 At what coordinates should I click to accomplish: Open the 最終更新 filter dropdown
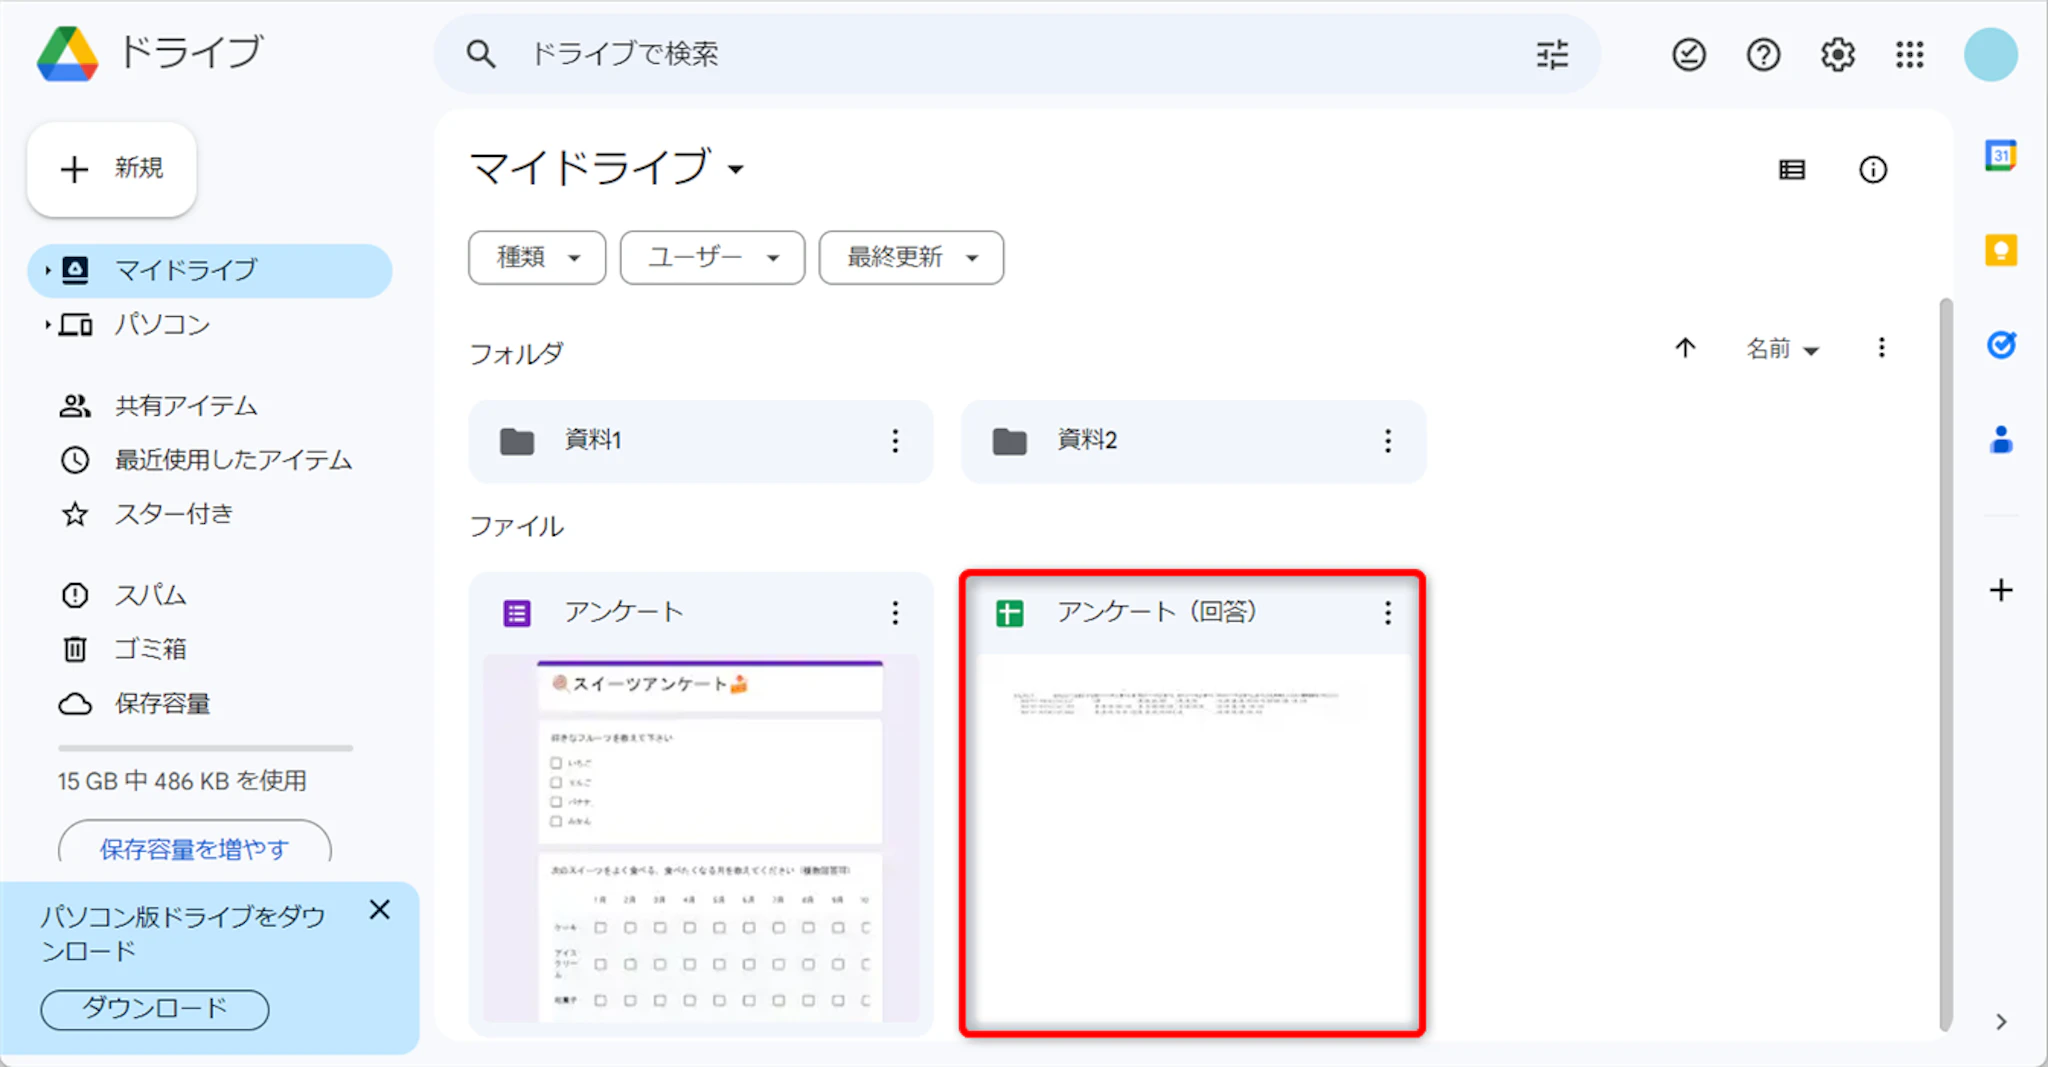point(911,258)
